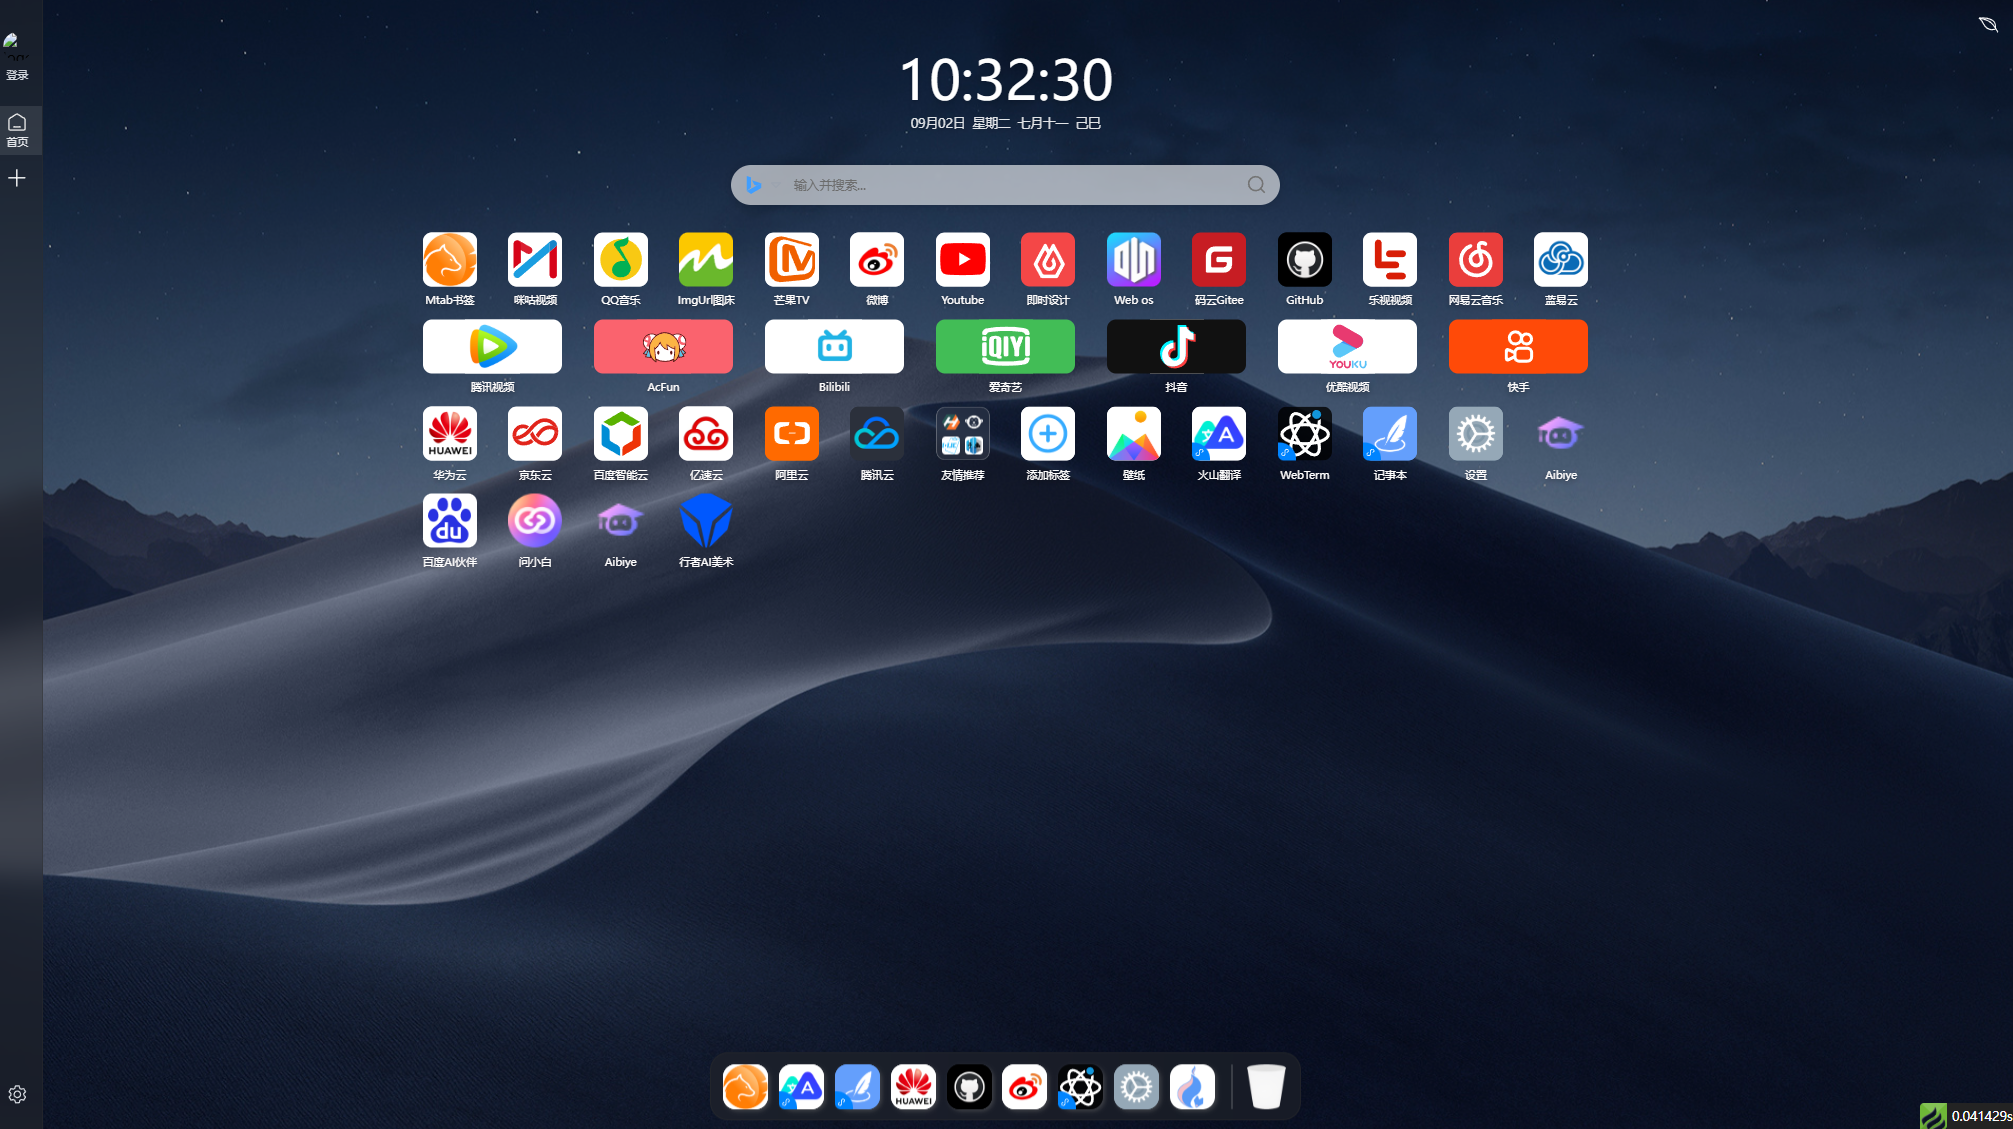Viewport: 2013px width, 1129px height.
Task: Select the 首页 home tab in sidebar
Action: (17, 130)
